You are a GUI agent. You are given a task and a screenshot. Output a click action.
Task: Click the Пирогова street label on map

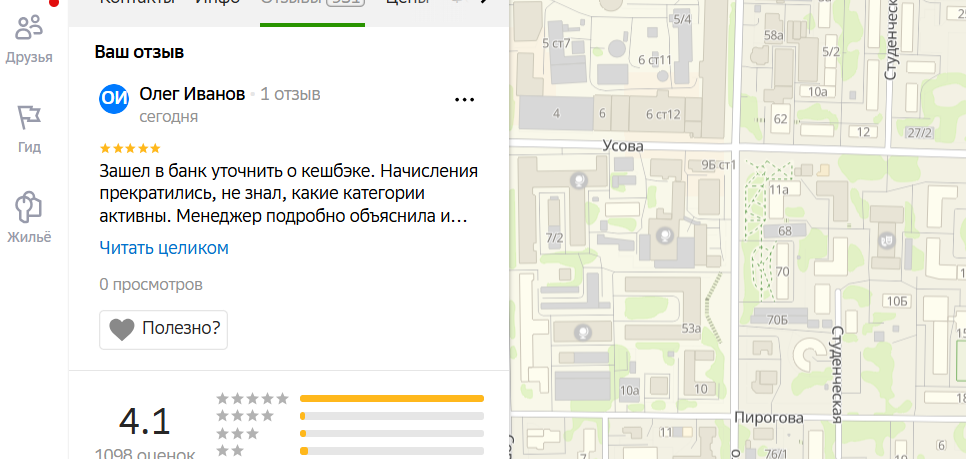(x=769, y=418)
